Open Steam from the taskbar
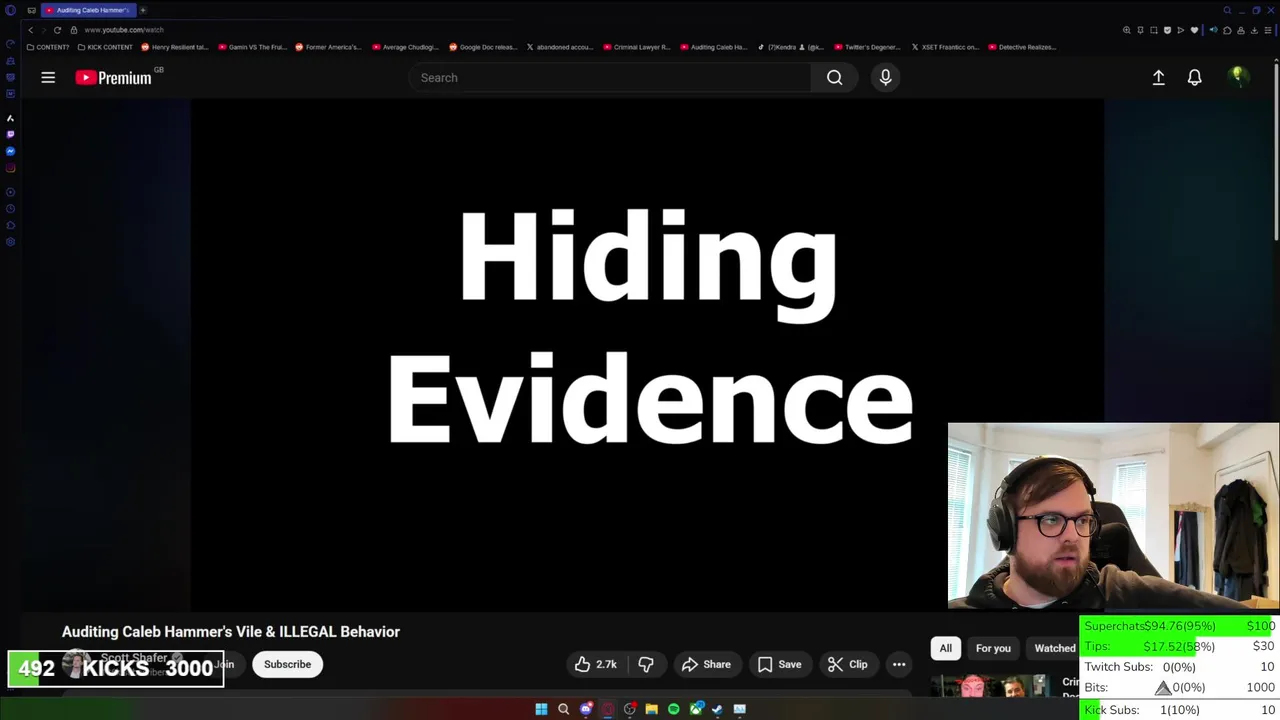1280x720 pixels. 717,709
